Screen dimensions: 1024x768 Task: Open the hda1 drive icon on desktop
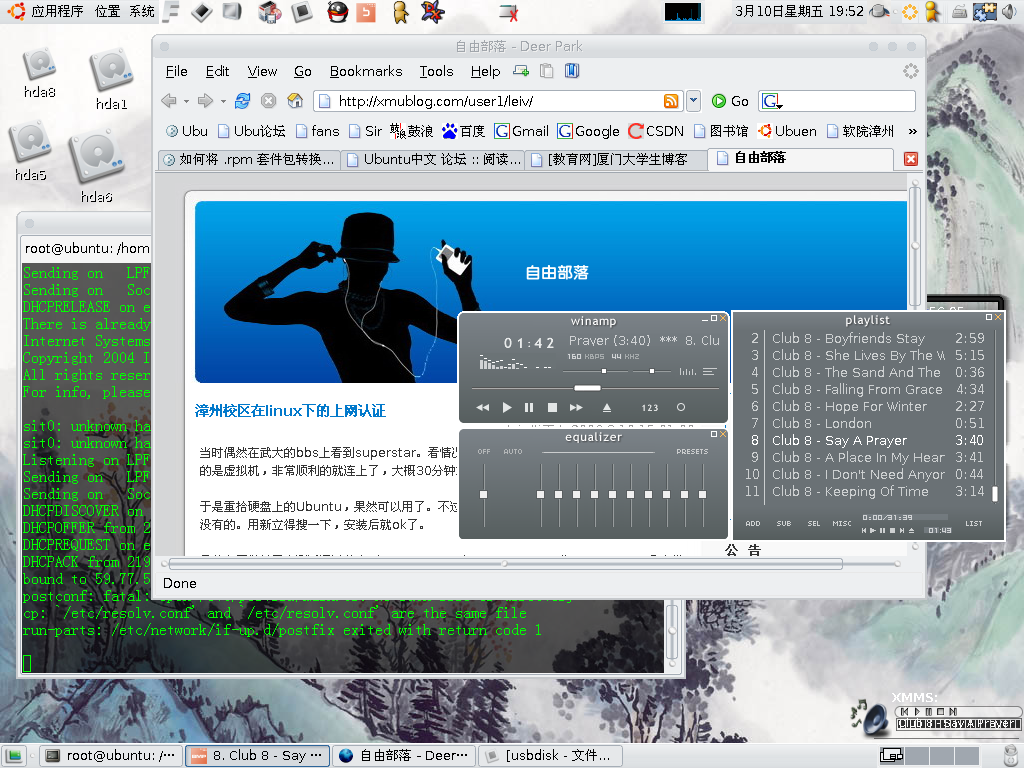[x=112, y=79]
